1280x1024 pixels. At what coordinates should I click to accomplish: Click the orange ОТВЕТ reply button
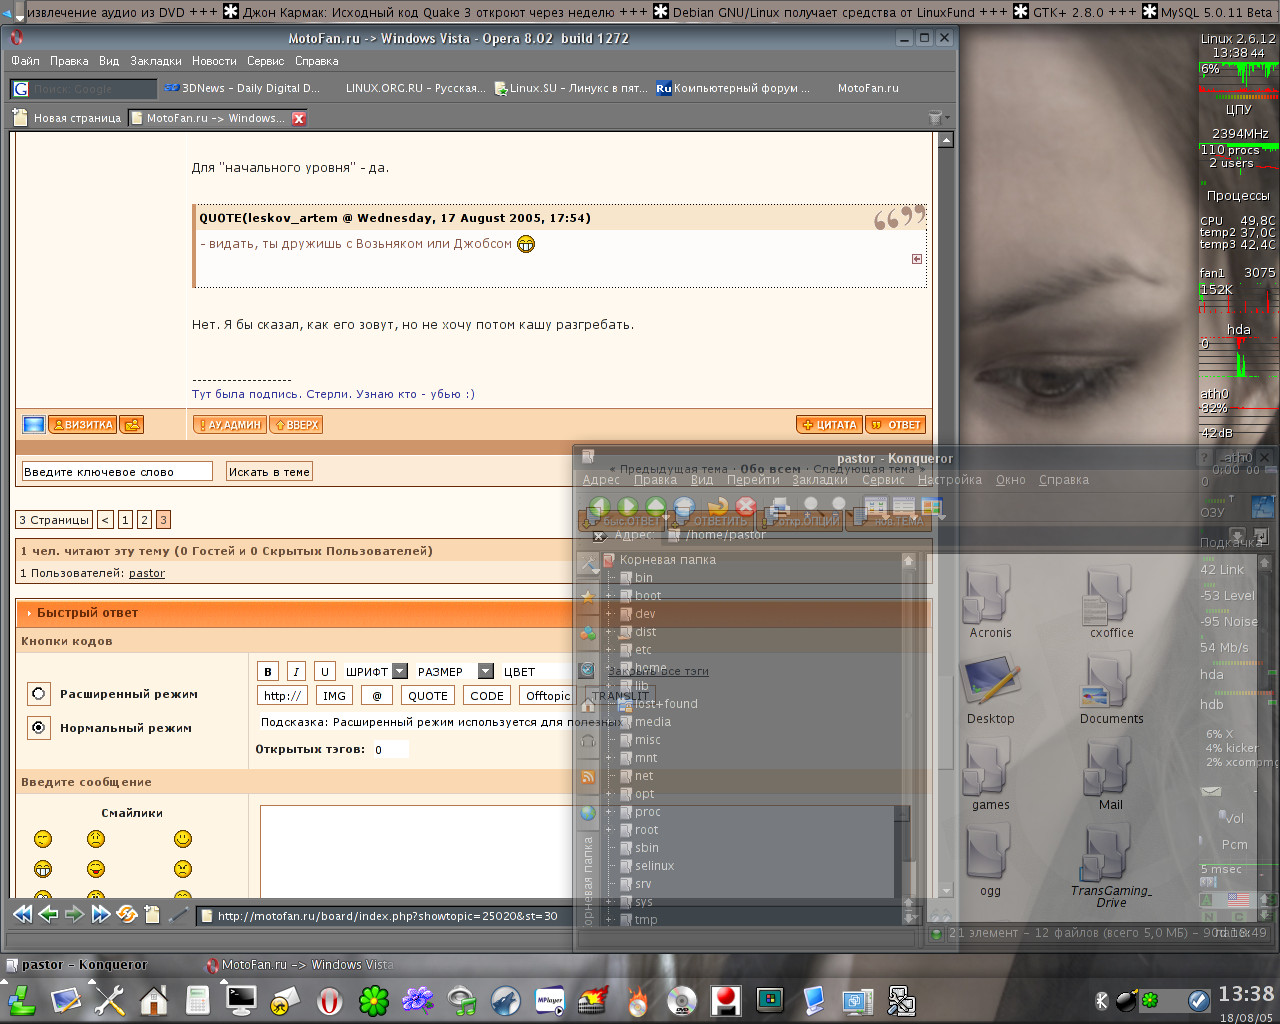tap(895, 425)
